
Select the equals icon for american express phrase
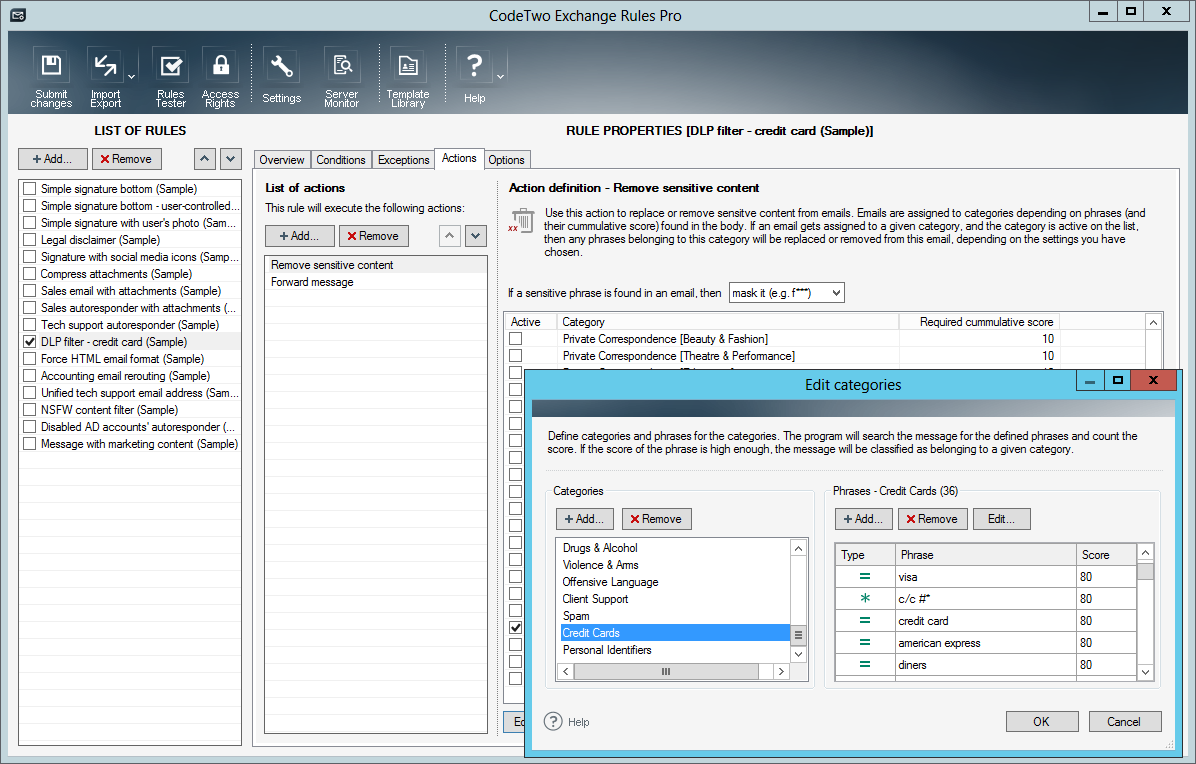[x=865, y=643]
